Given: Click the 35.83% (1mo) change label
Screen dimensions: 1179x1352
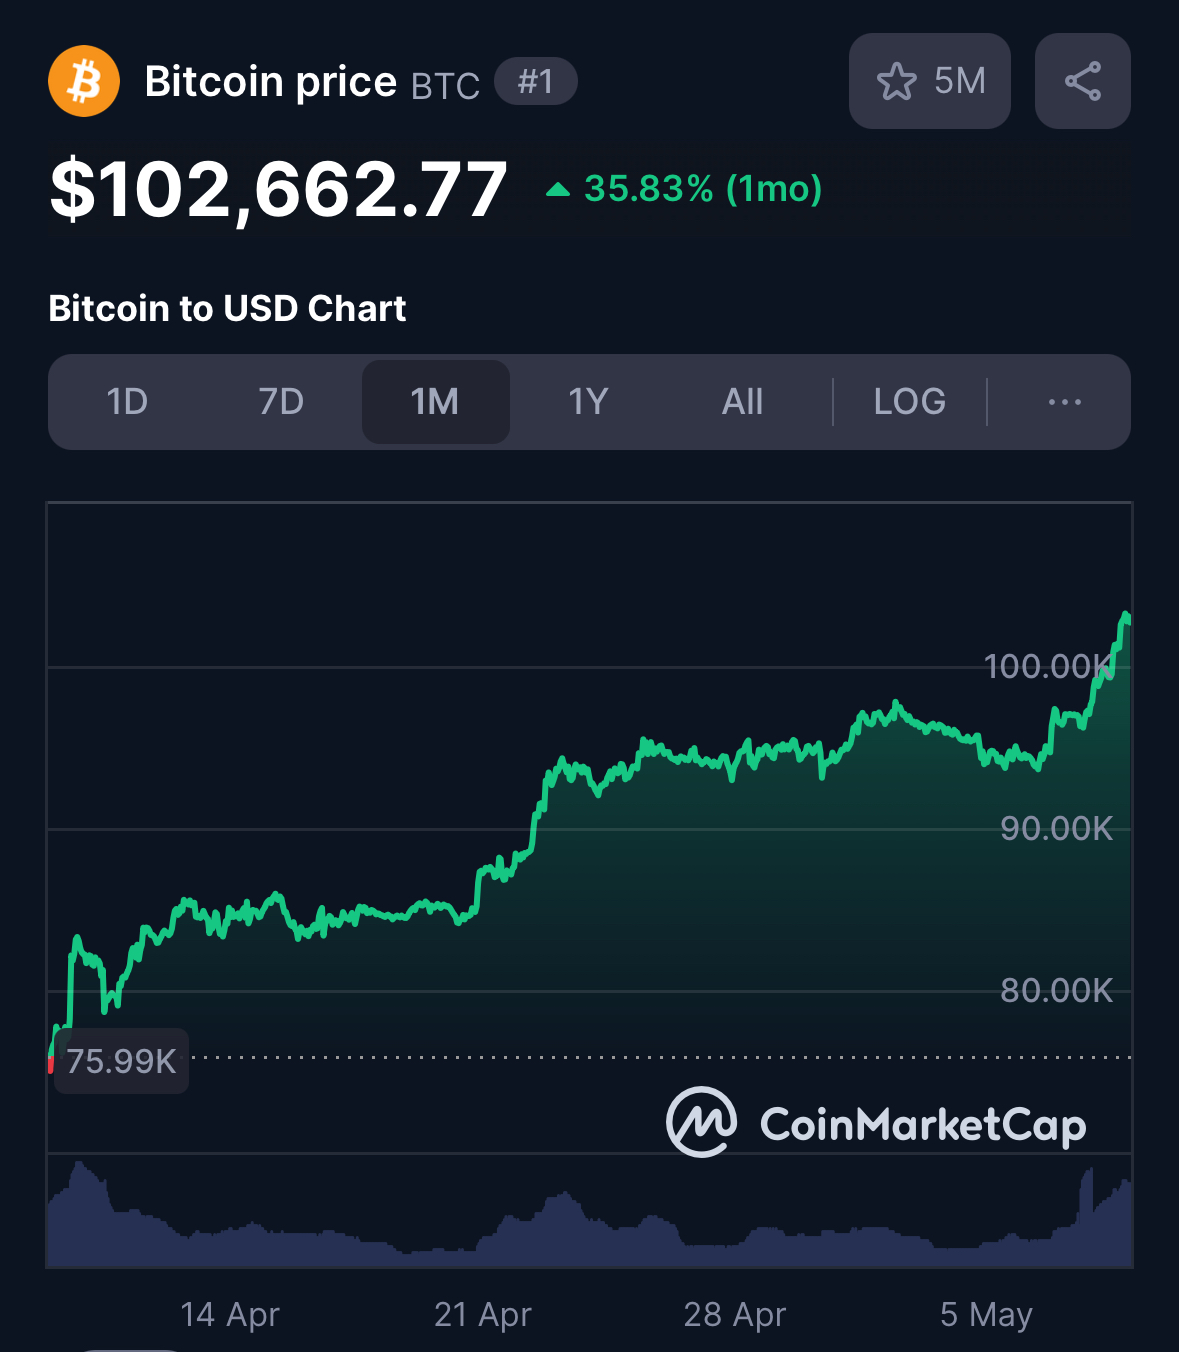Looking at the screenshot, I should point(703,188).
